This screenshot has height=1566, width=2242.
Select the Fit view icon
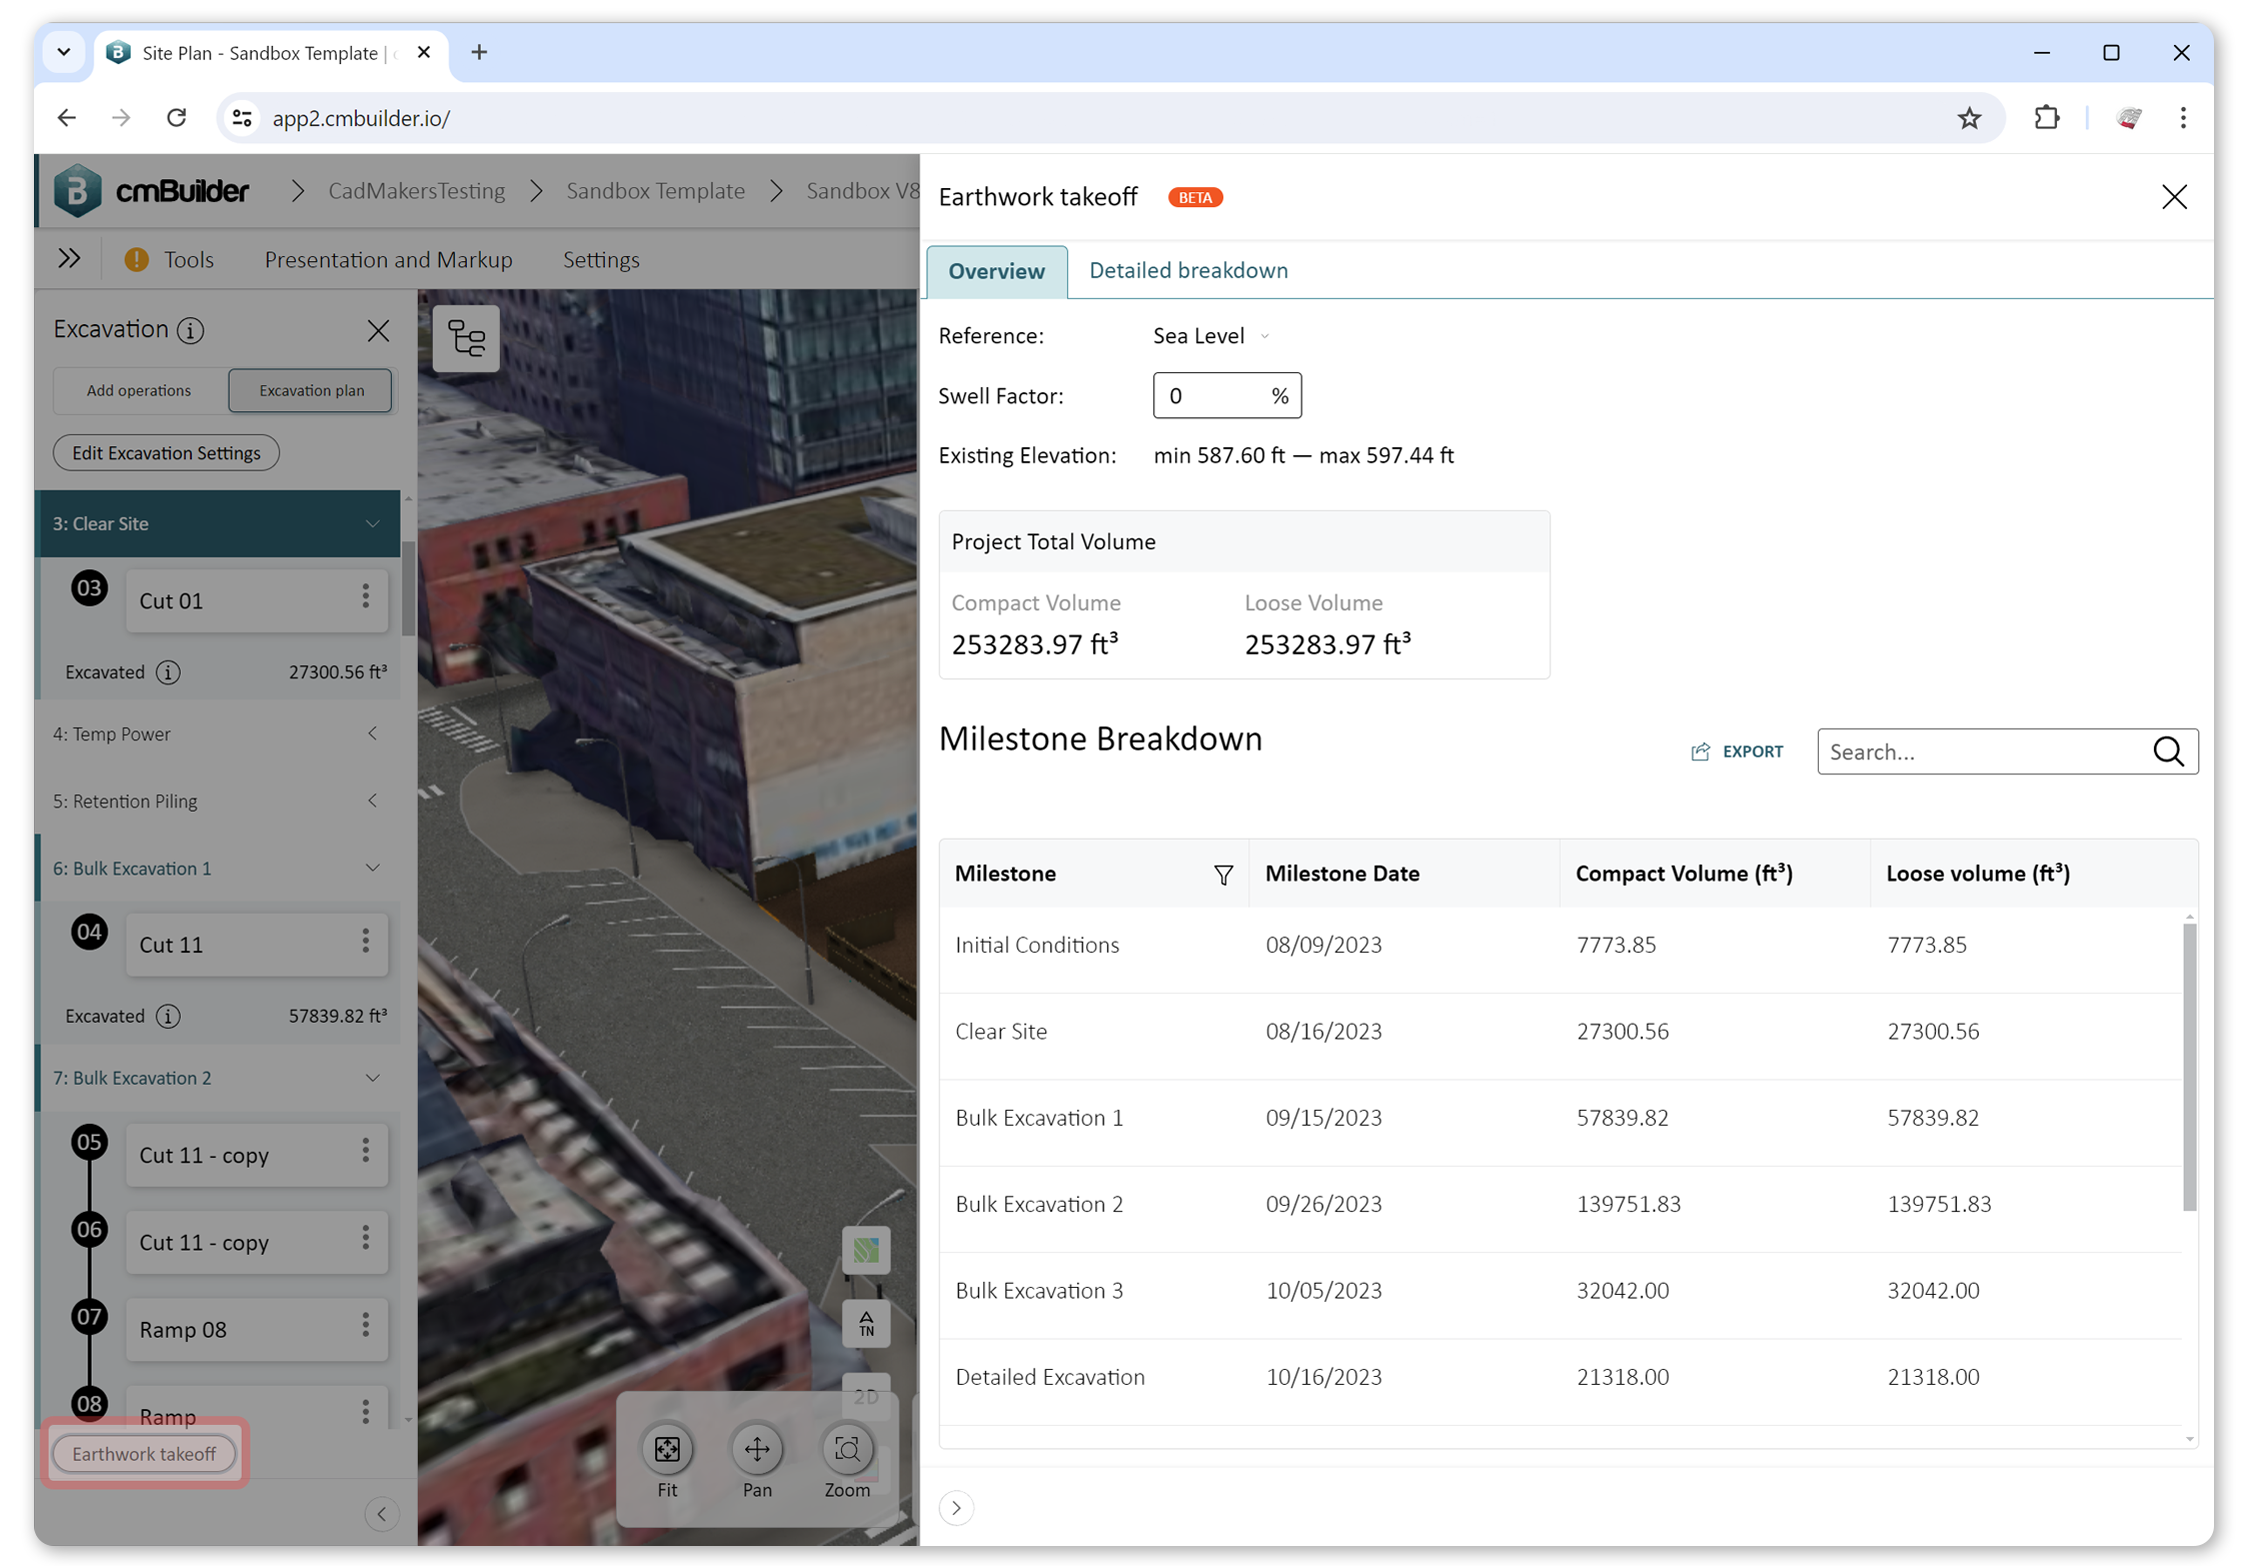[667, 1449]
